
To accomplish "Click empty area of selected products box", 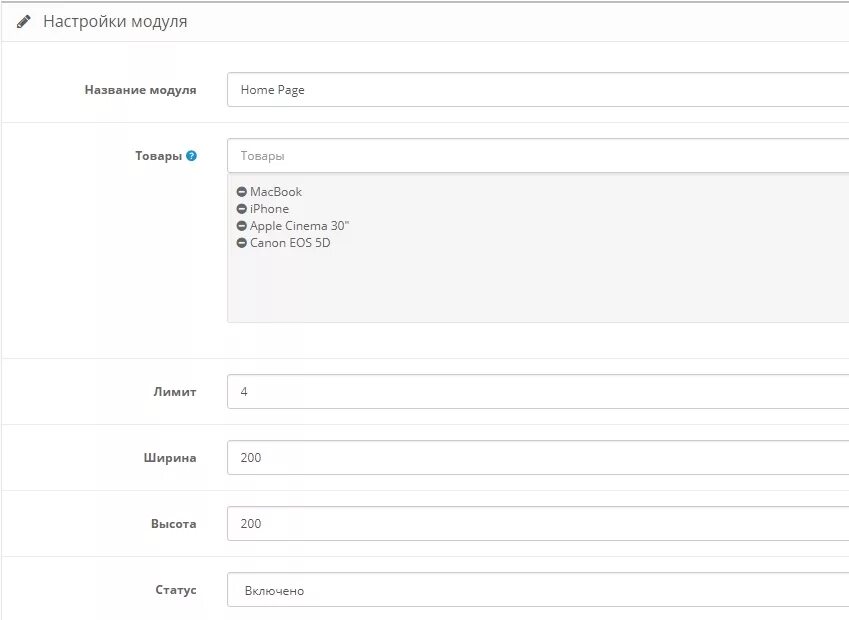I will (538, 287).
